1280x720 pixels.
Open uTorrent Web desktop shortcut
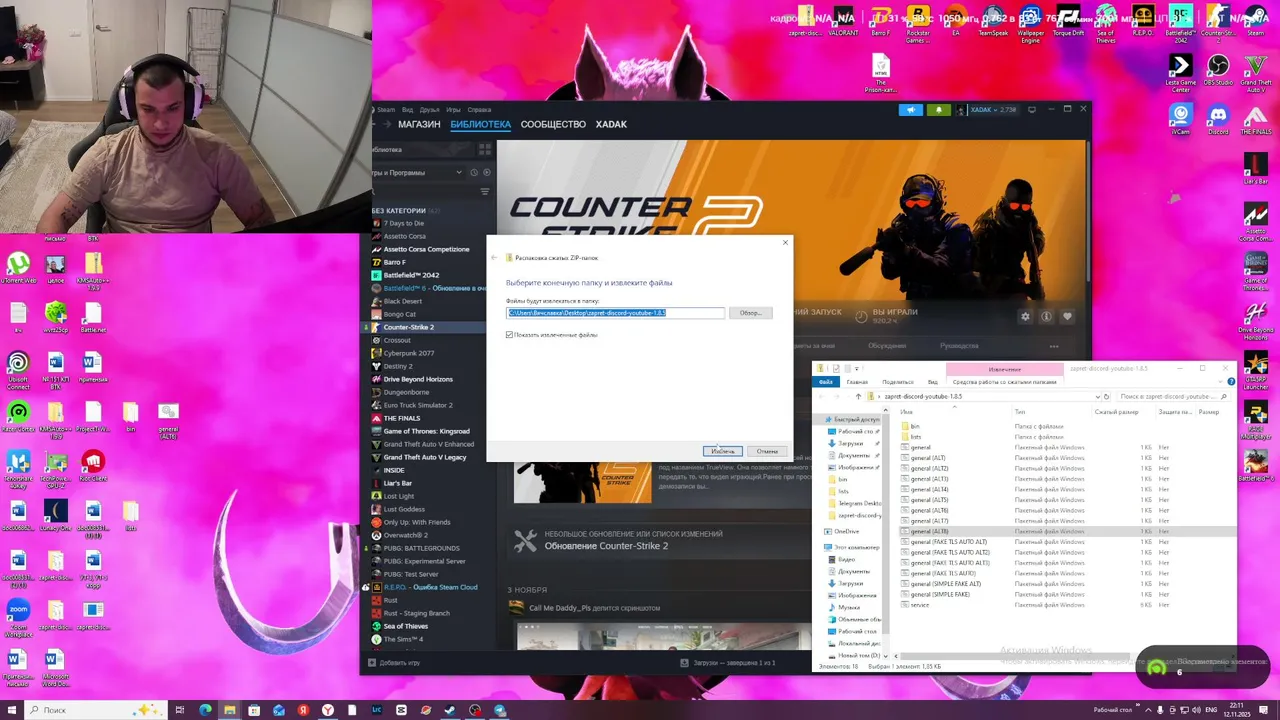[18, 268]
